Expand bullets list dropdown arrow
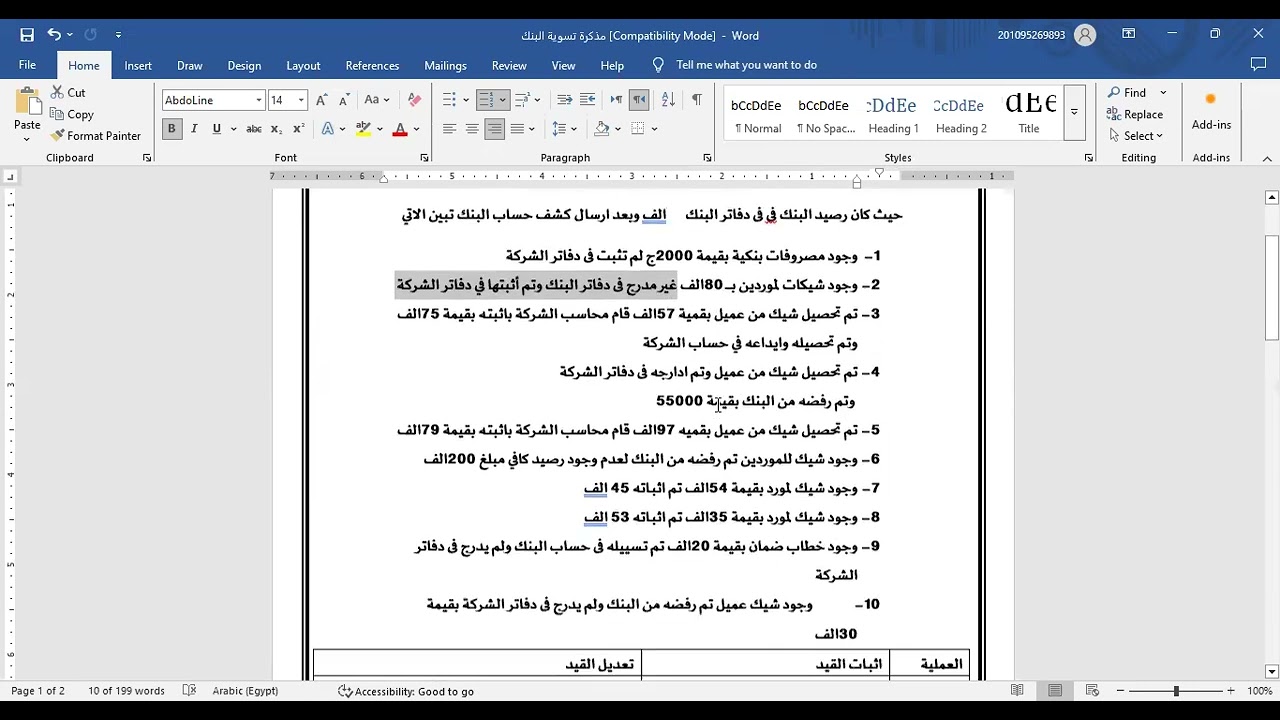 tap(465, 100)
